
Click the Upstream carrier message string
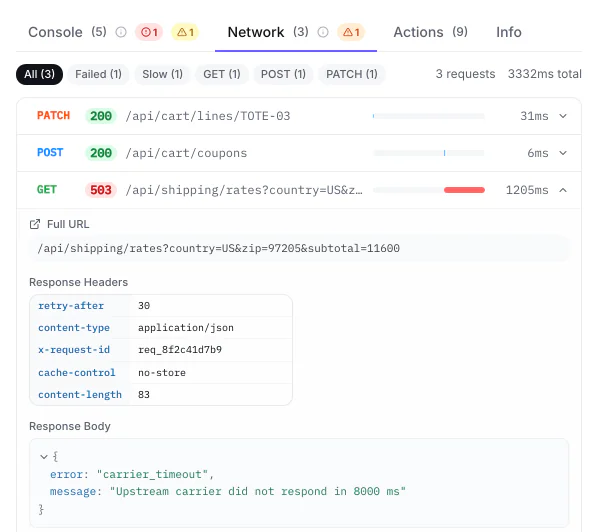[257, 491]
